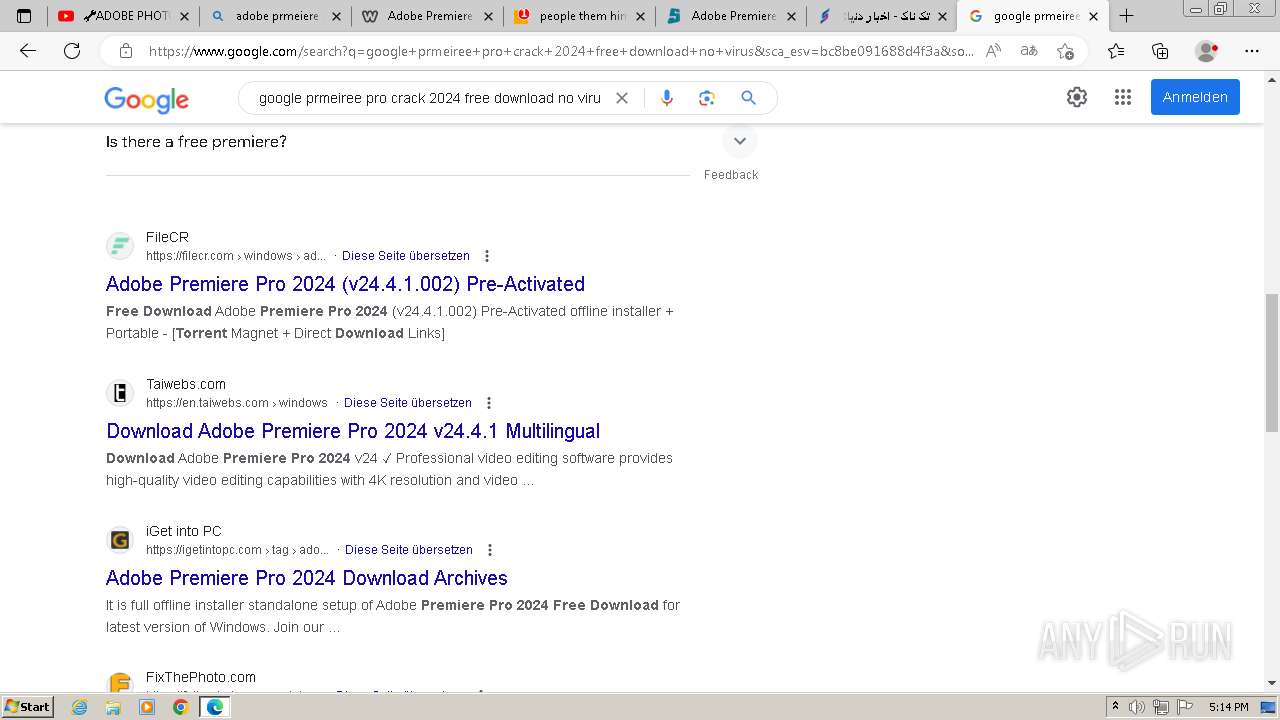
Task: Submit search with magnifier icon
Action: (748, 98)
